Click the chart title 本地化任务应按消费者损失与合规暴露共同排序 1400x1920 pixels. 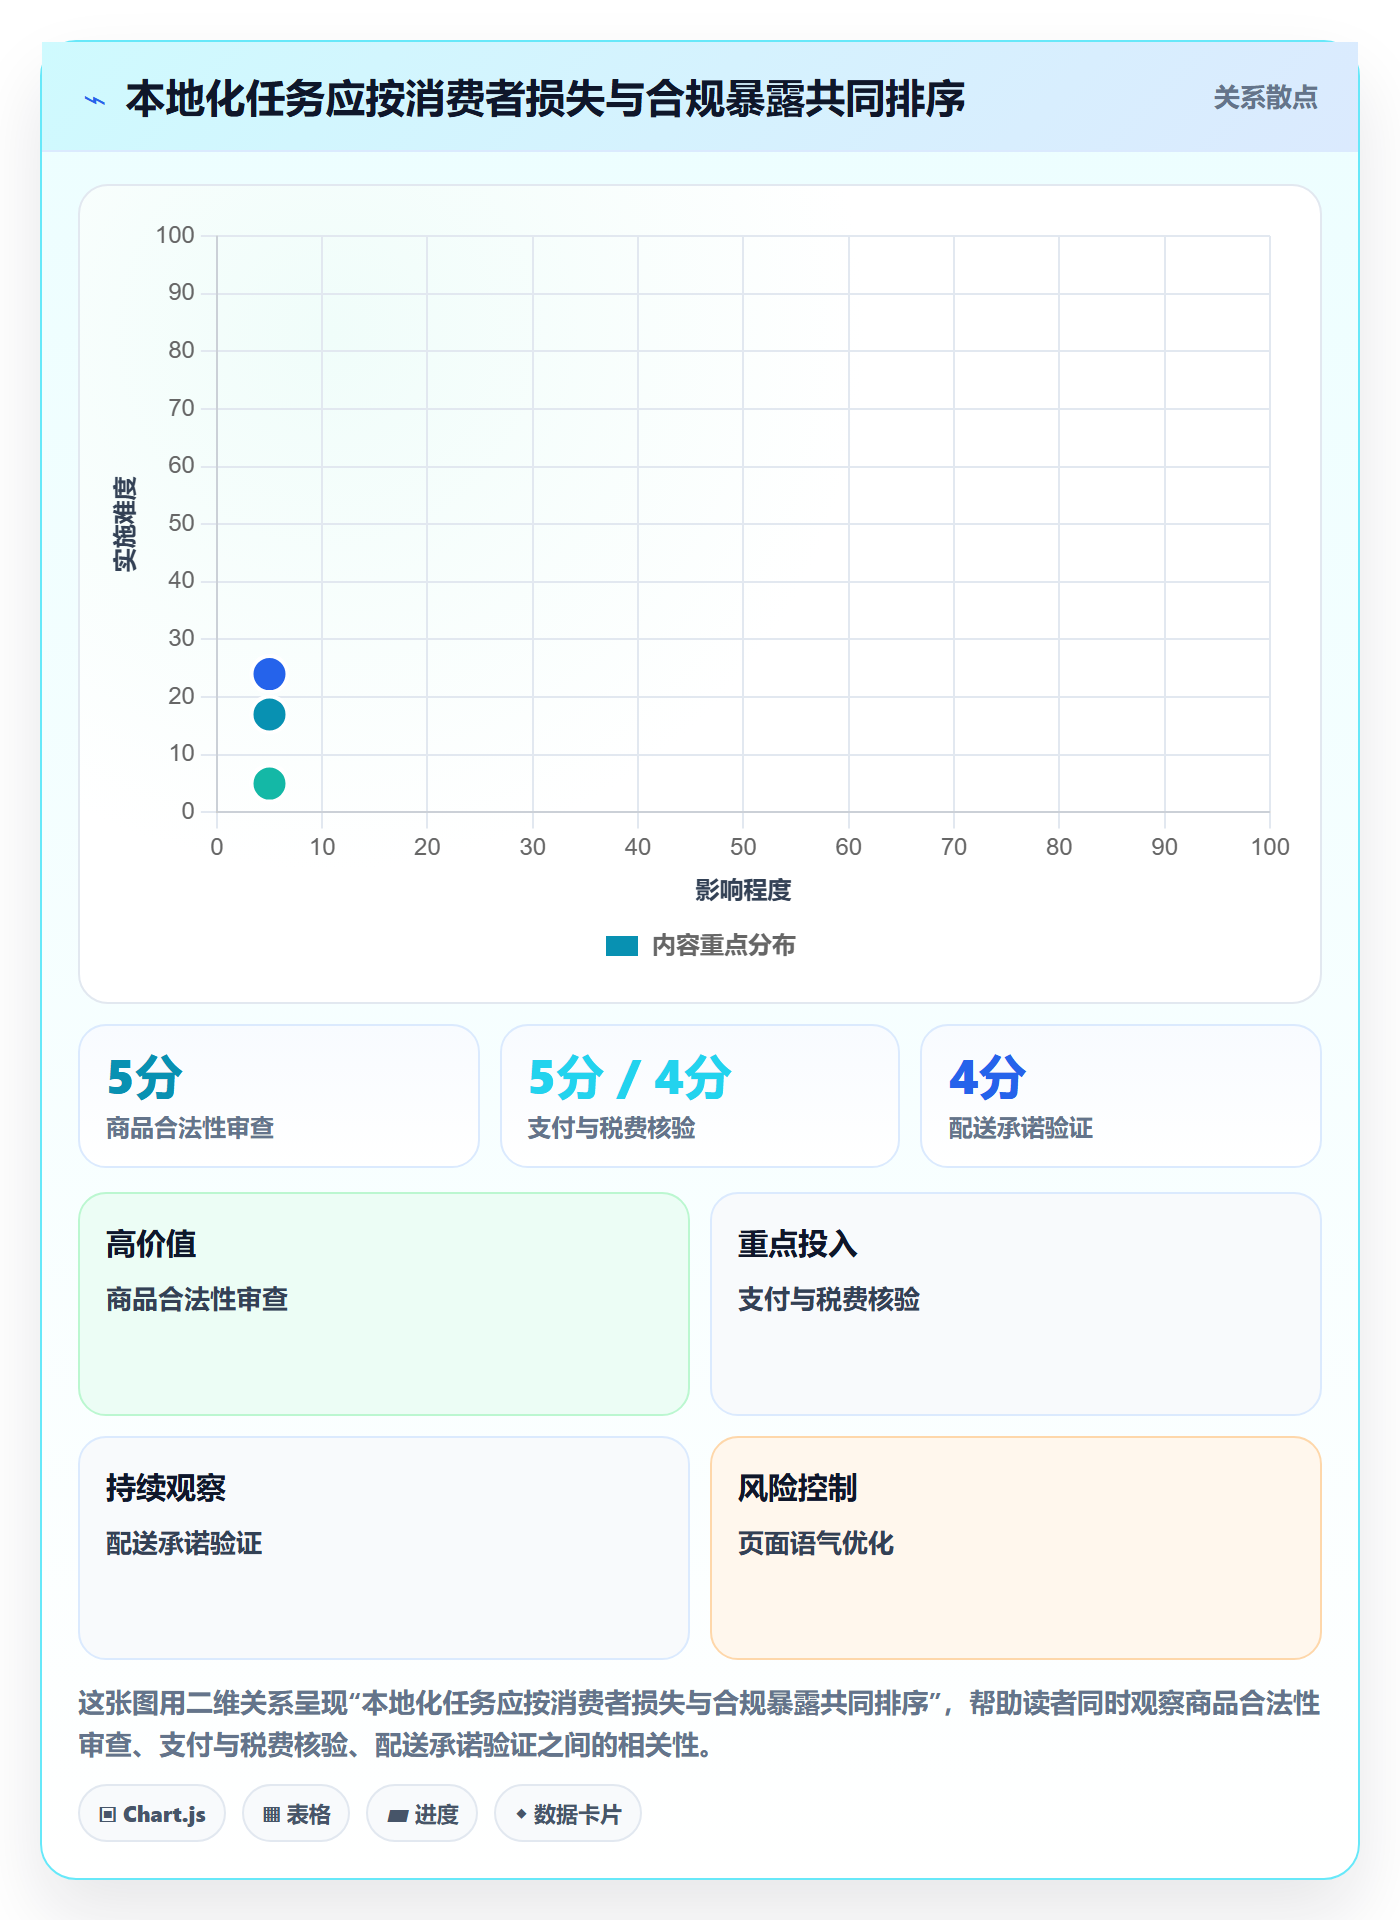545,99
